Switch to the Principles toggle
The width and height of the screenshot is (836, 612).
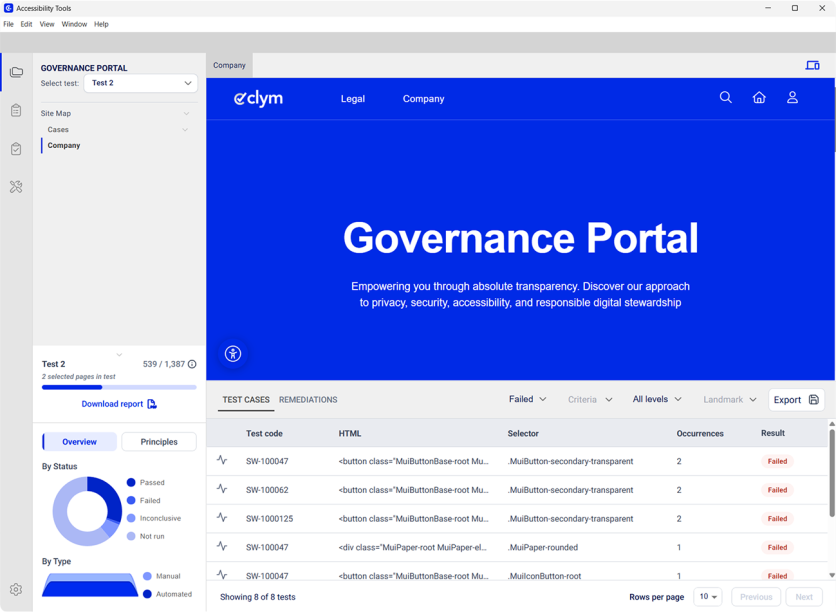(159, 442)
